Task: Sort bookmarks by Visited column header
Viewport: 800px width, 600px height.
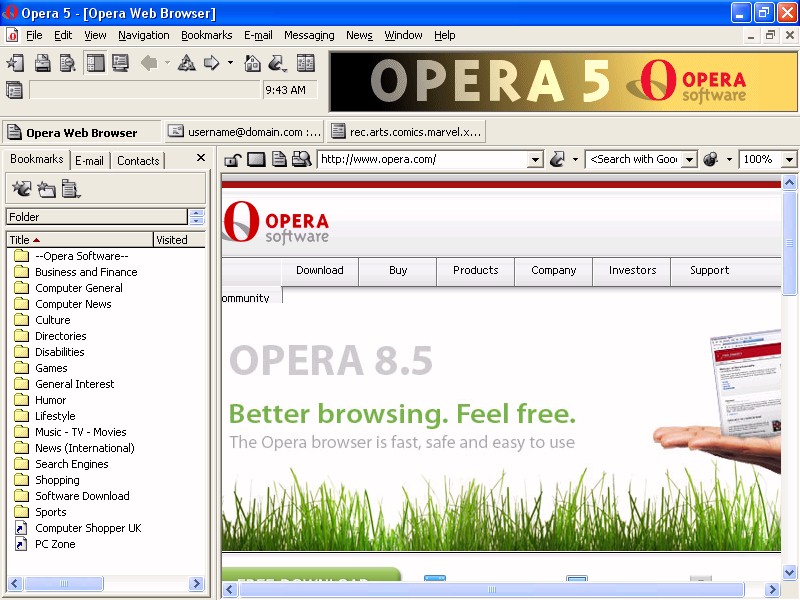Action: coord(179,240)
